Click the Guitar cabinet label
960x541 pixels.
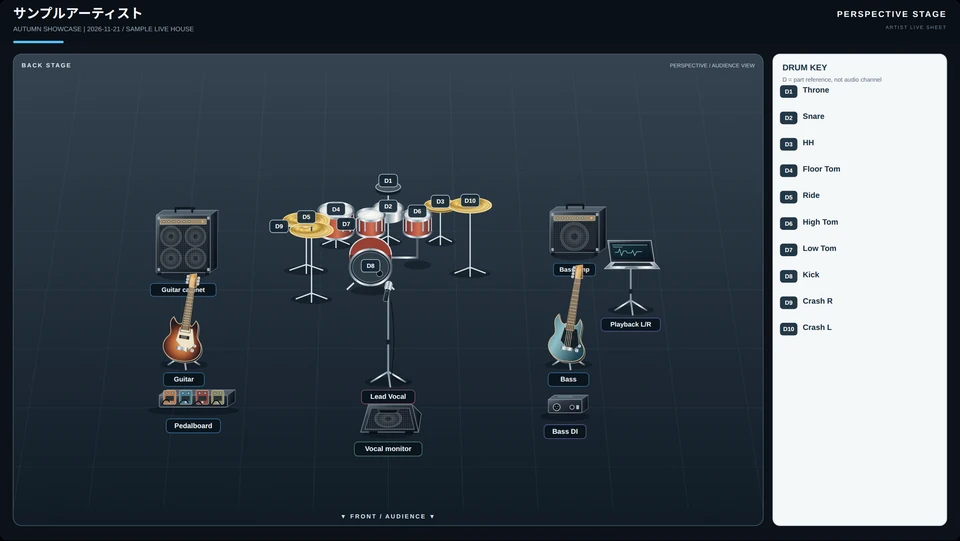tap(183, 289)
